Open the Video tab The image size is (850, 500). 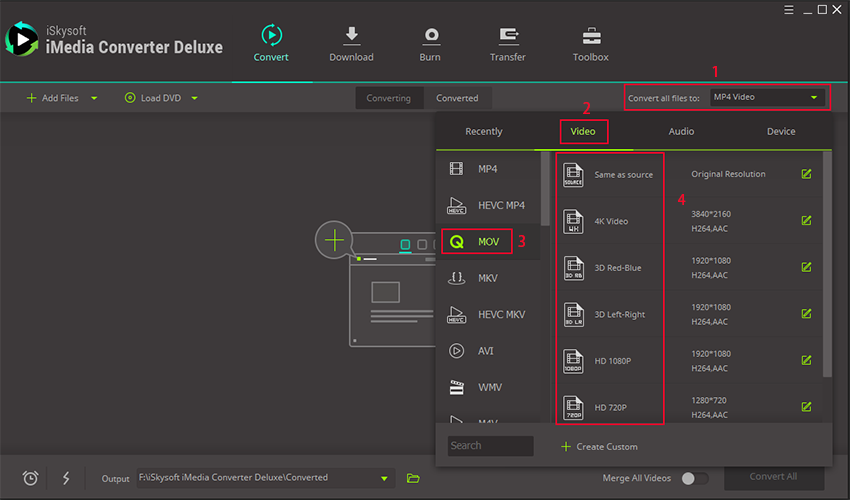583,131
